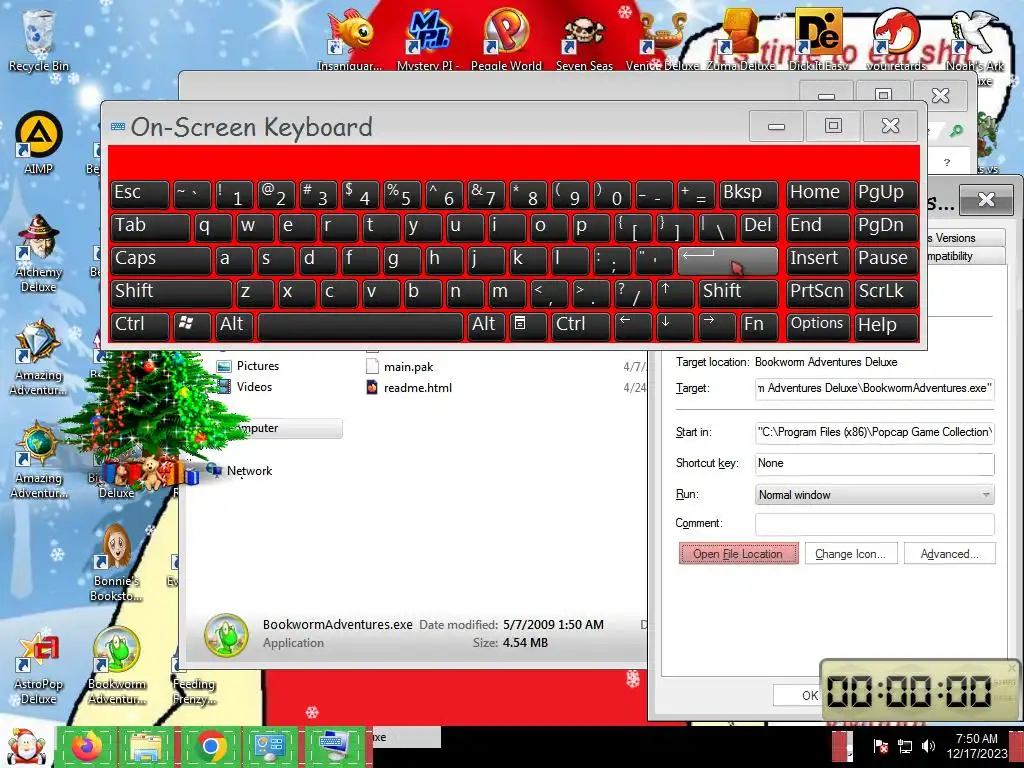Open the Run dropdown showing Normal window
The image size is (1024, 768).
click(874, 494)
